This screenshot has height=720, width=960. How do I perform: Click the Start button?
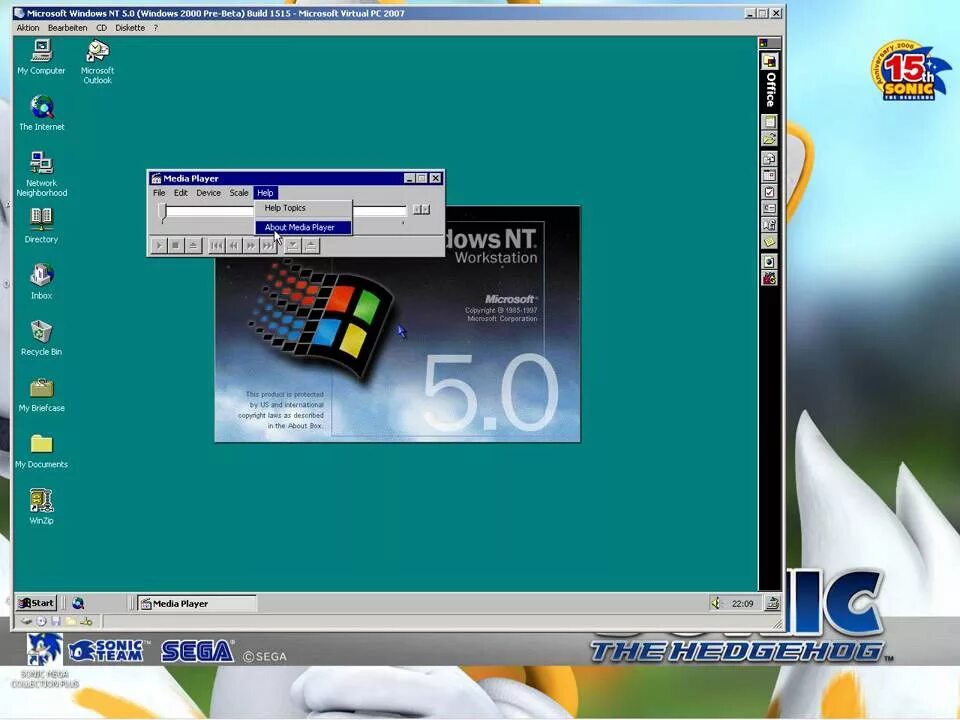coord(37,603)
